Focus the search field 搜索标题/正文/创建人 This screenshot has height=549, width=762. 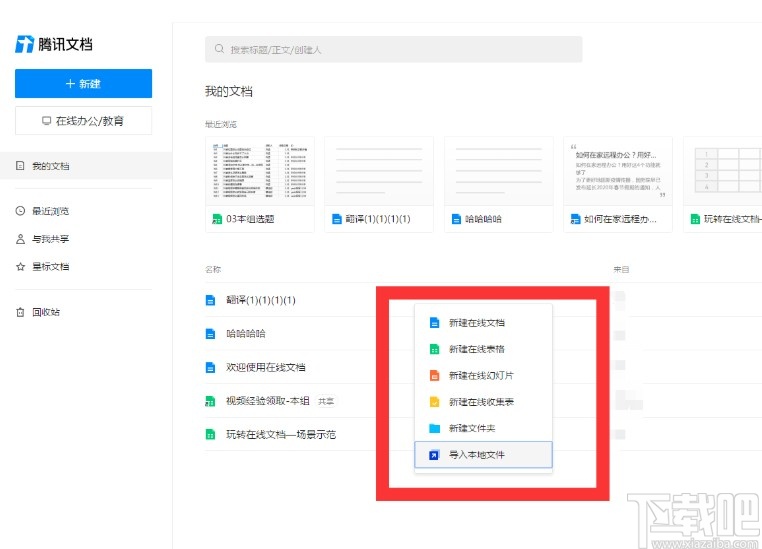point(393,49)
